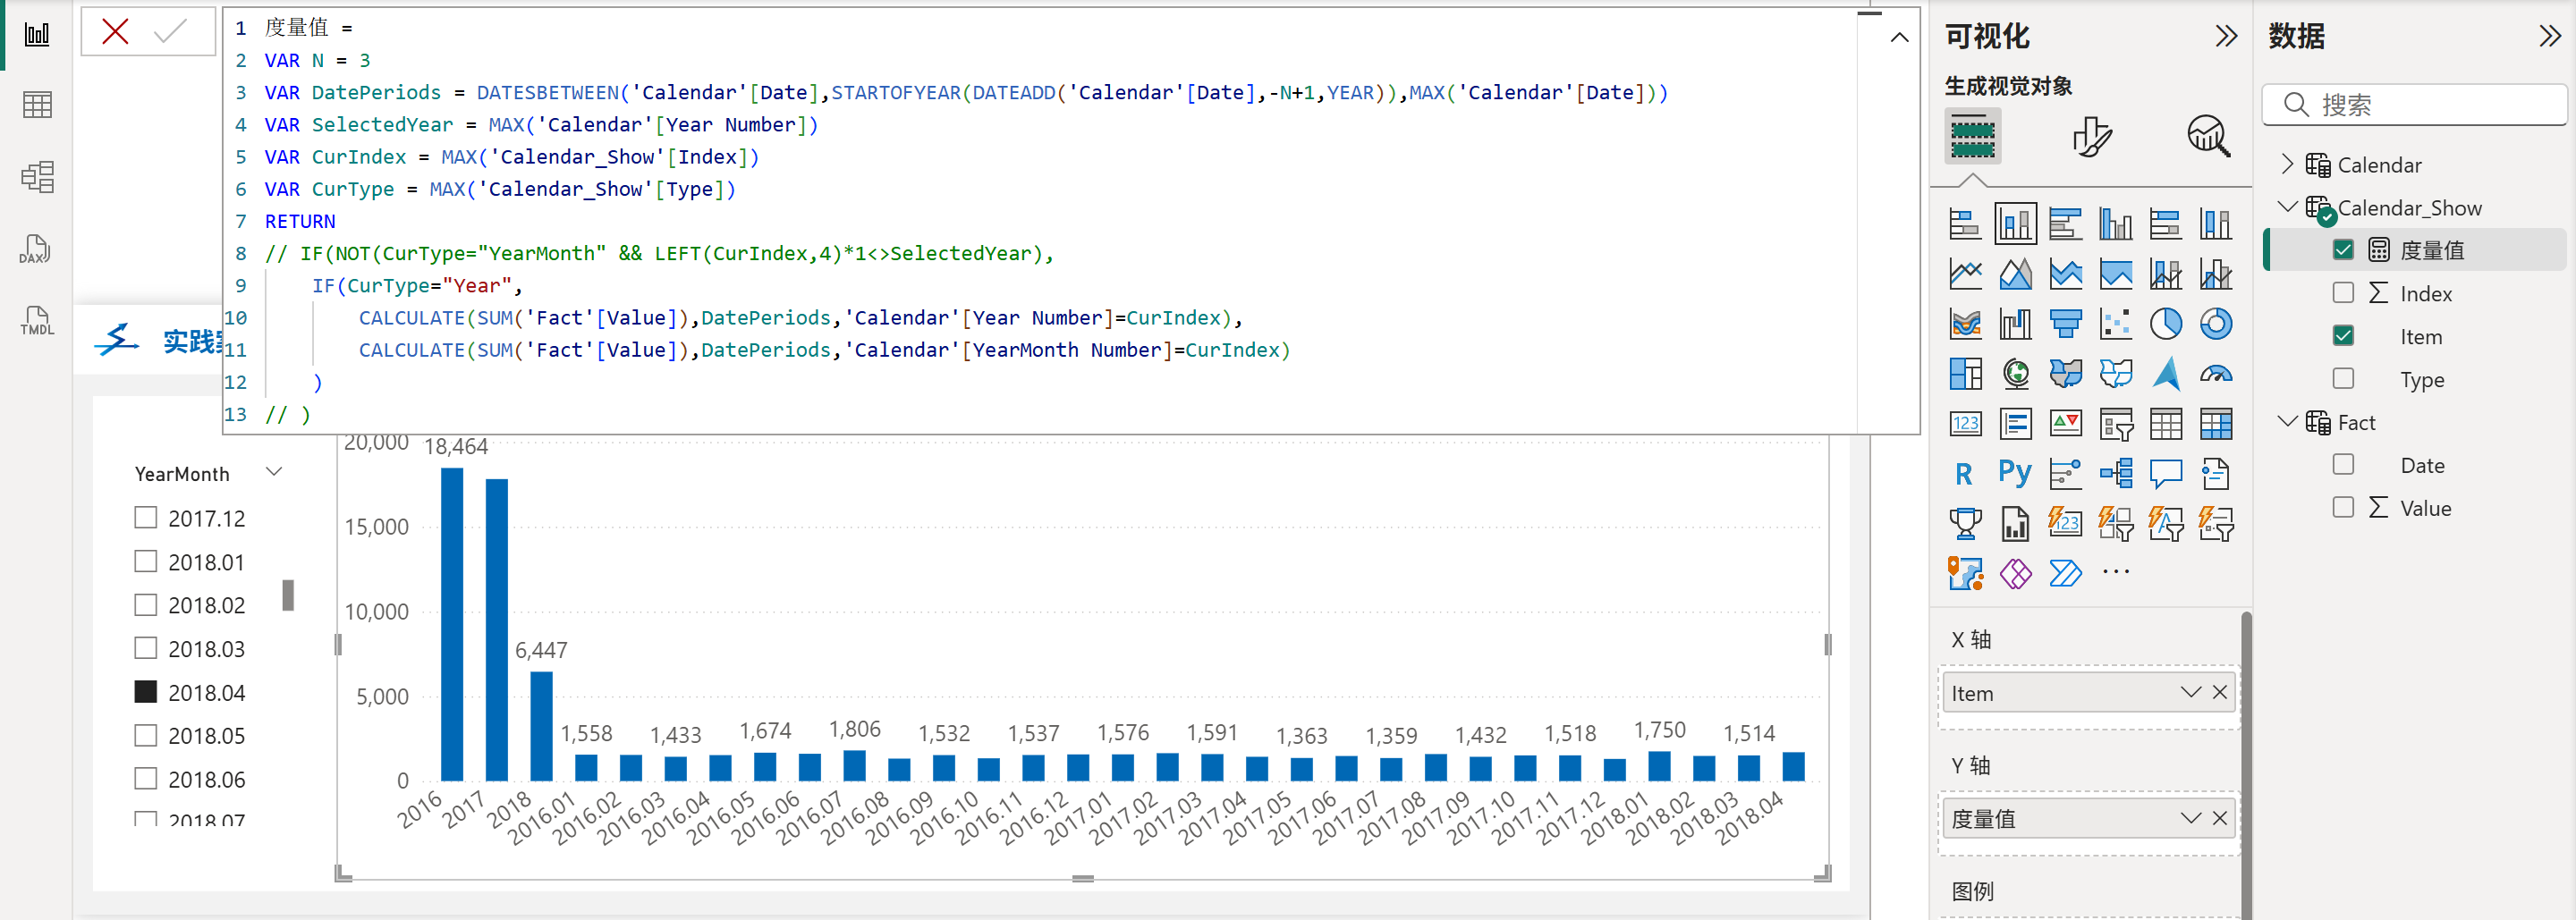Select the area chart visual
2576x920 pixels.
point(2015,274)
